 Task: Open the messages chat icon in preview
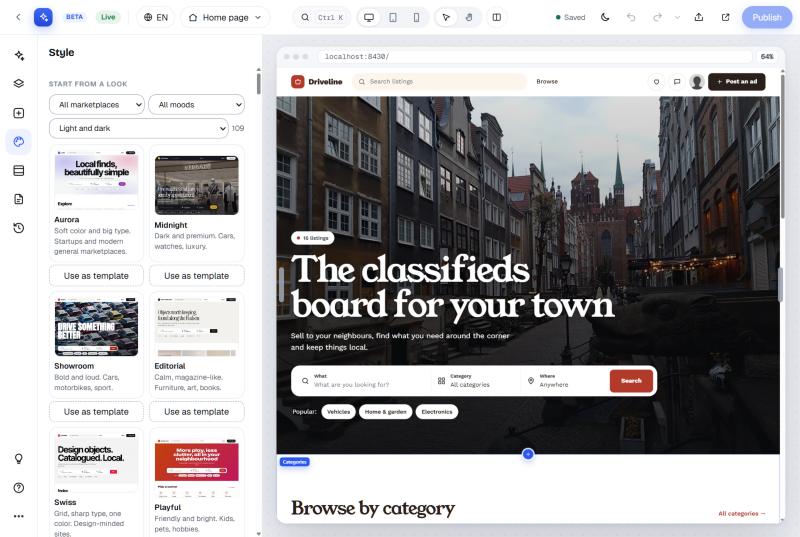click(x=677, y=82)
